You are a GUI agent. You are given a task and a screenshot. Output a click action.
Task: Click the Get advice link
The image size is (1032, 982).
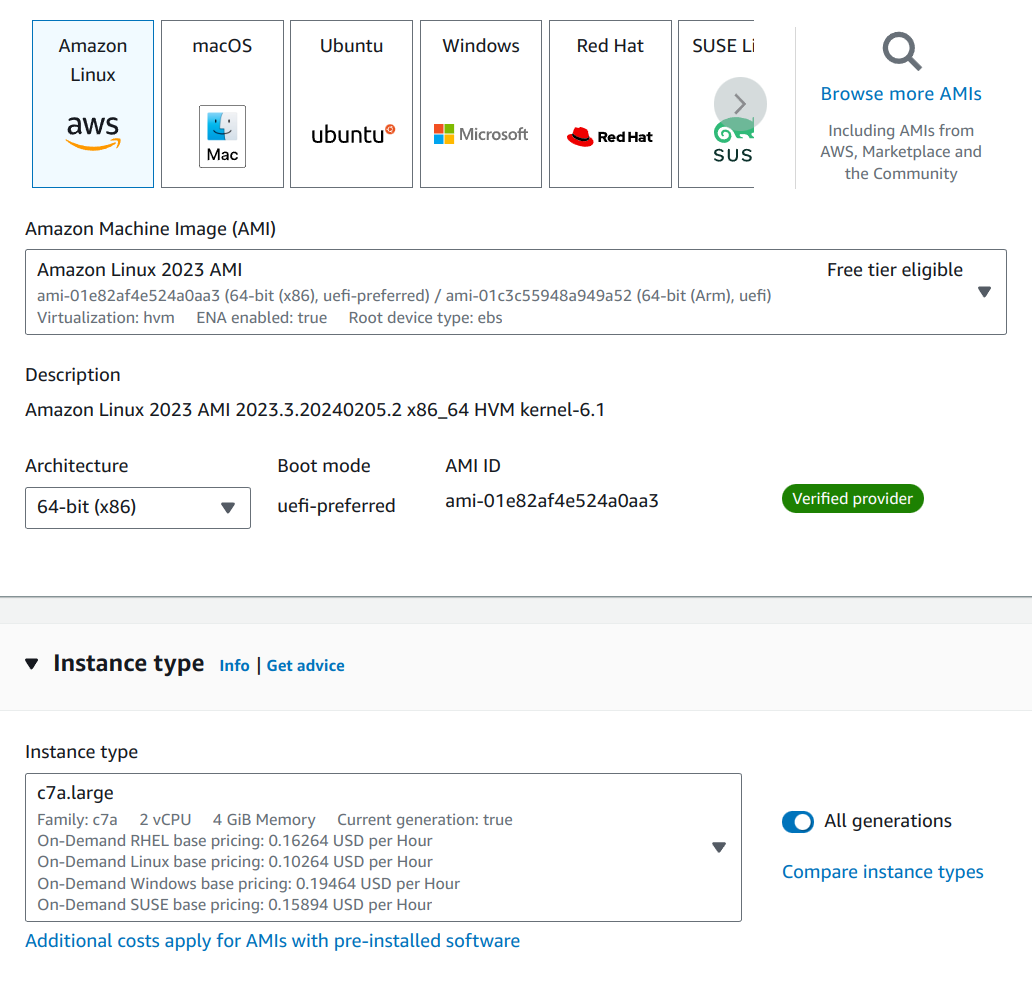point(305,666)
